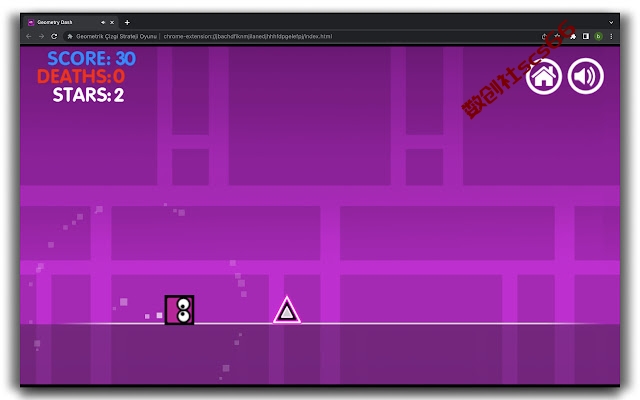Open the tab search dropdown arrow
This screenshot has height=400, width=640.
coord(611,22)
